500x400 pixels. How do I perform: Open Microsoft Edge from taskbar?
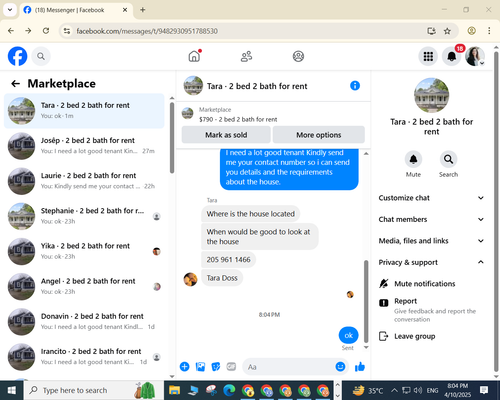pos(229,390)
